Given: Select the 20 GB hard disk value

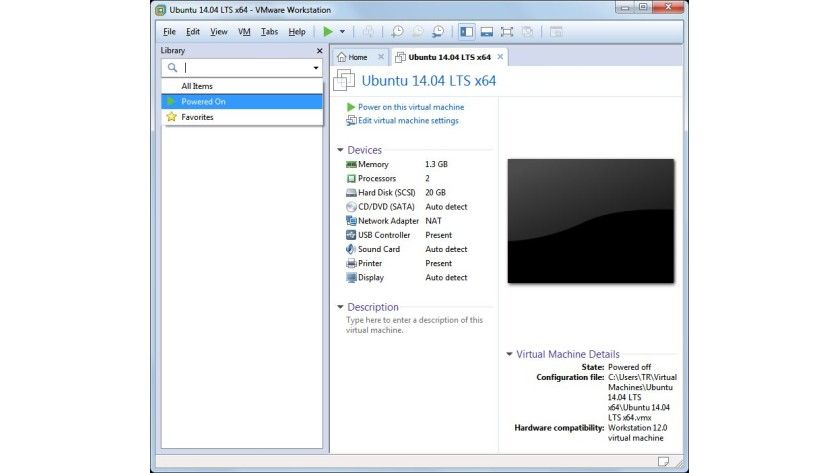Looking at the screenshot, I should [436, 192].
